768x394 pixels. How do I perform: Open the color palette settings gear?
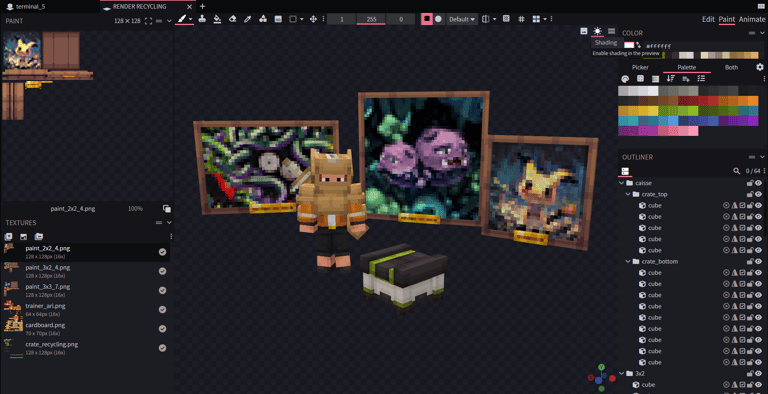coord(760,67)
